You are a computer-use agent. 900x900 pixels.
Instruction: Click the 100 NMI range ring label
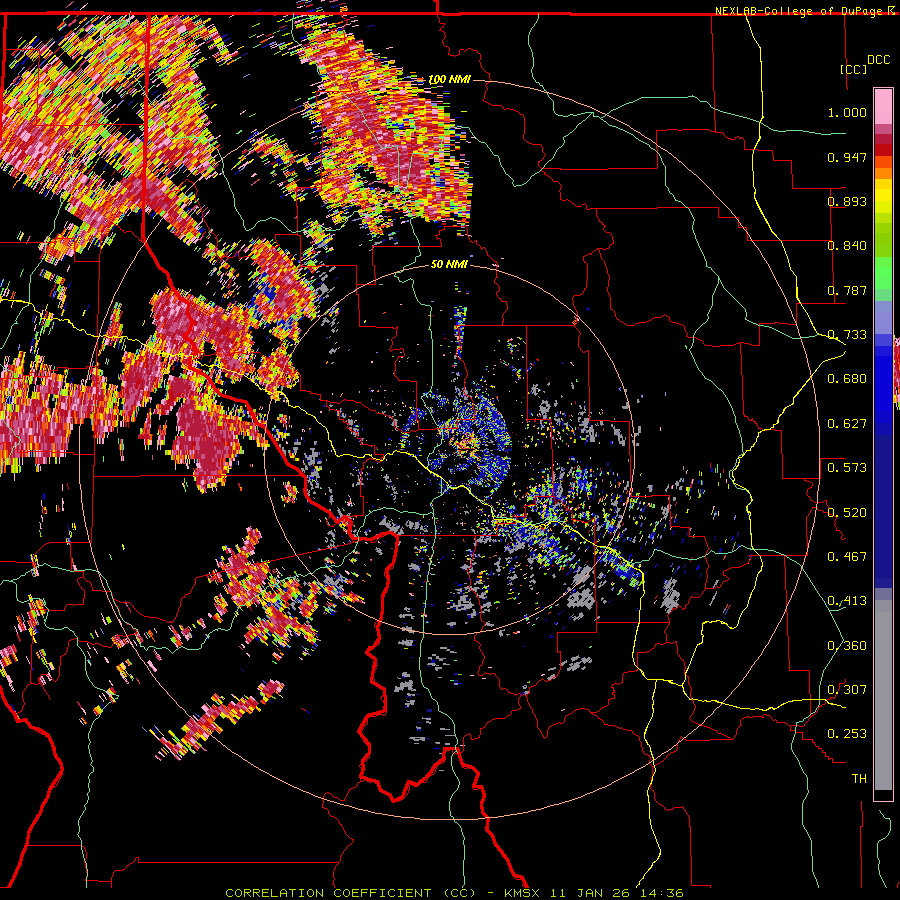pyautogui.click(x=449, y=79)
